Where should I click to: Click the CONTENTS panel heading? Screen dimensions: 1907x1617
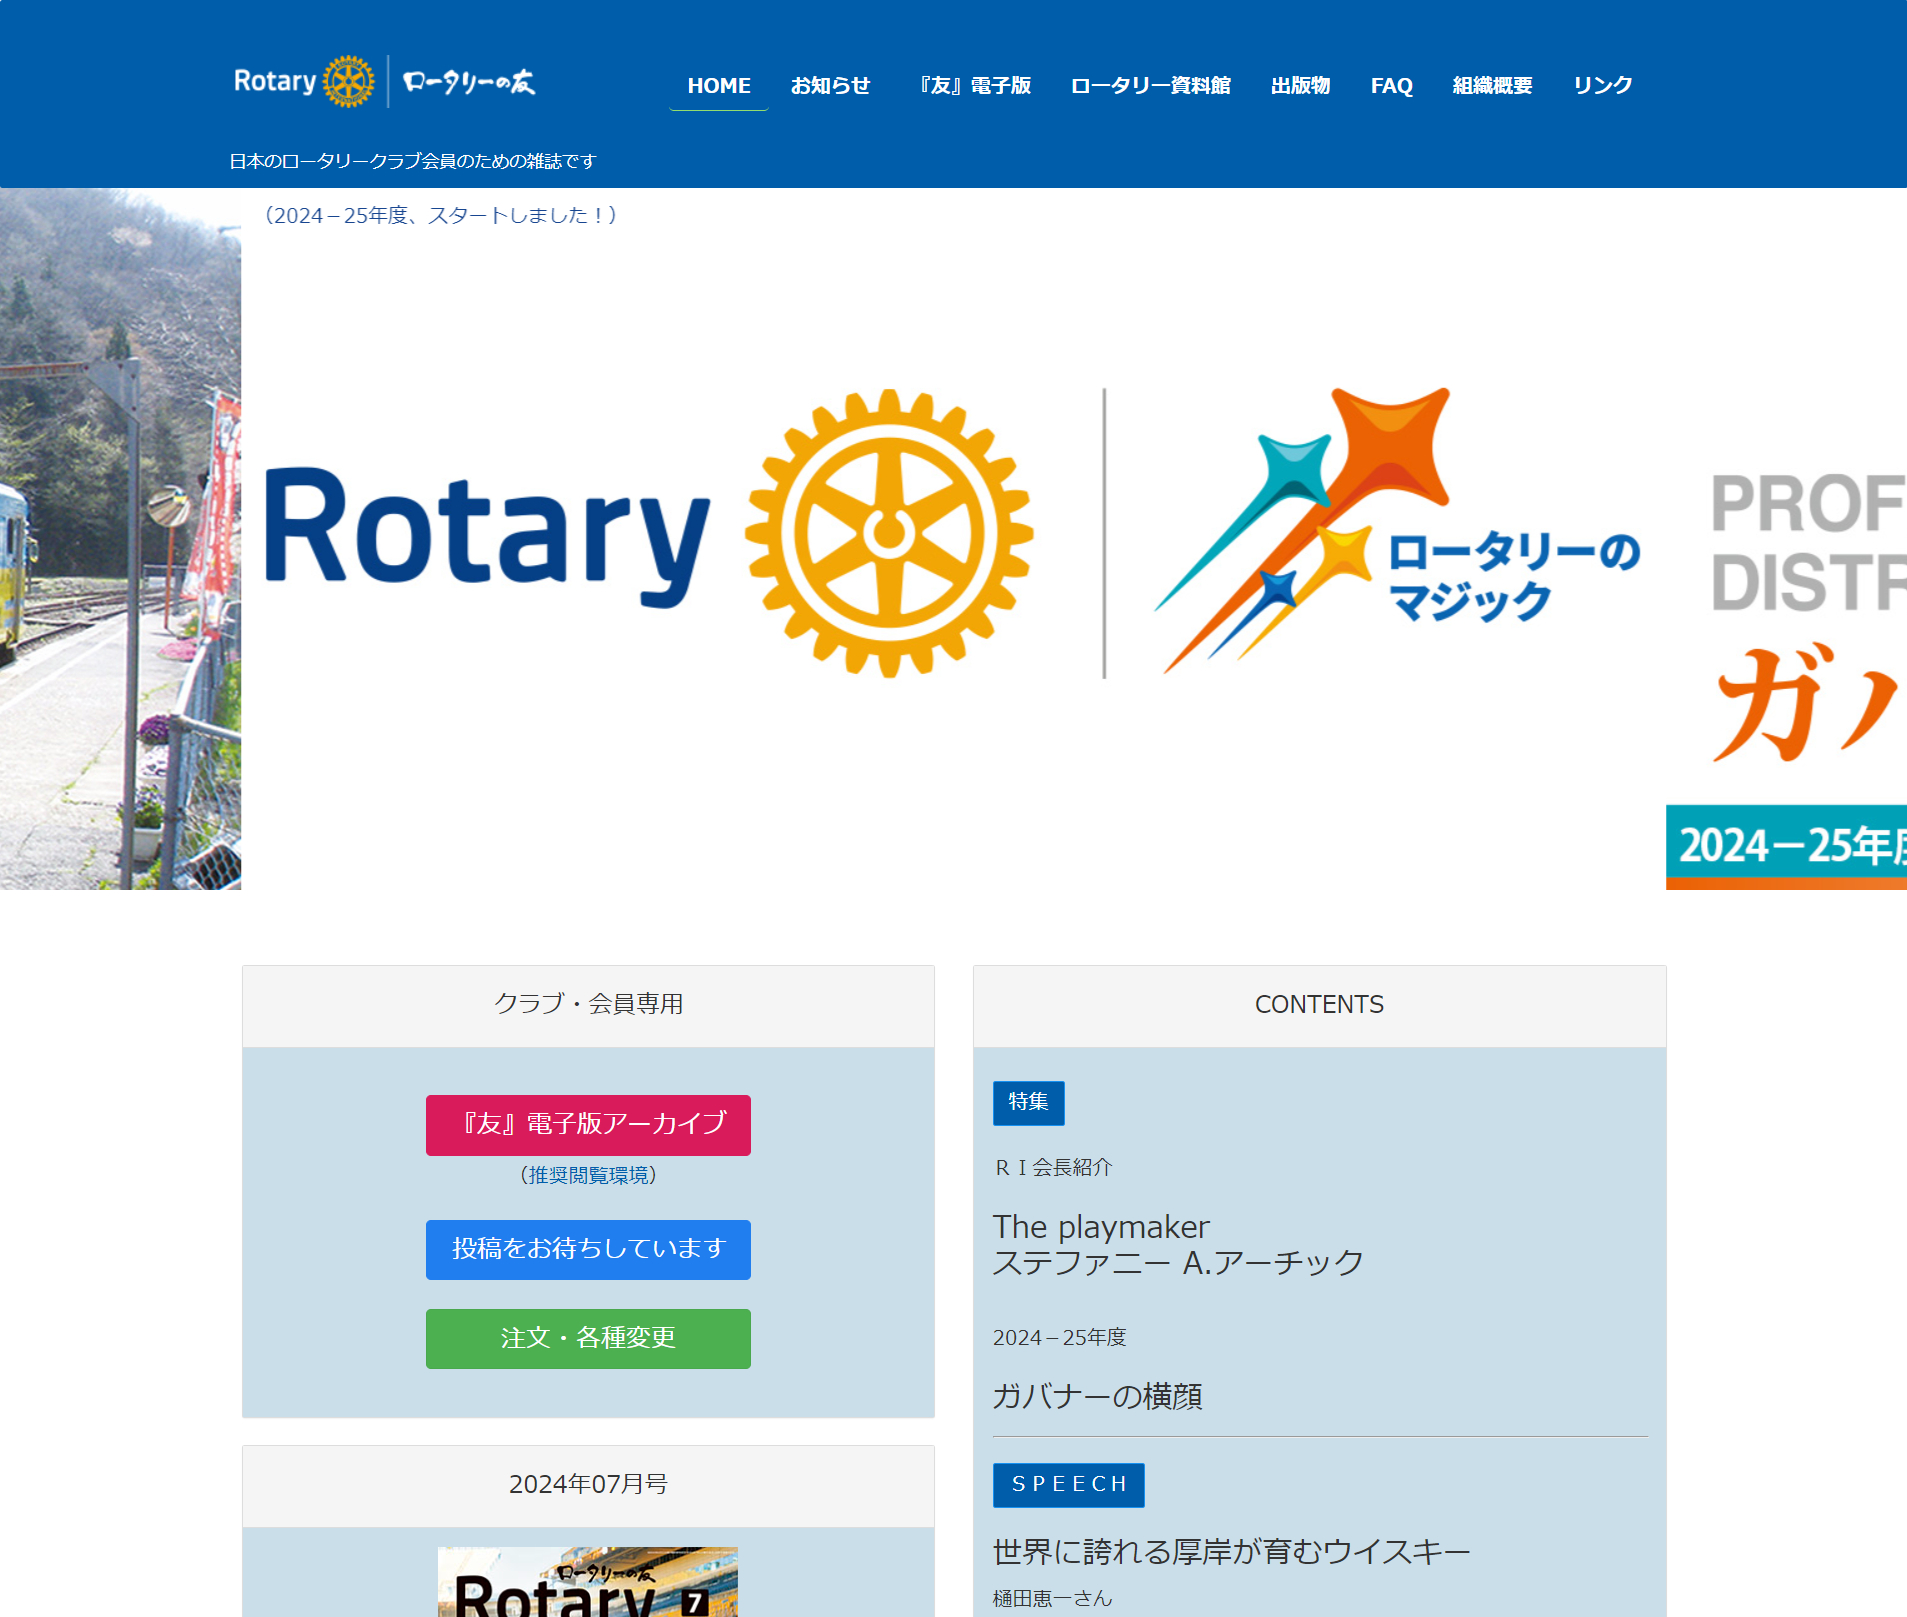tap(1319, 1004)
